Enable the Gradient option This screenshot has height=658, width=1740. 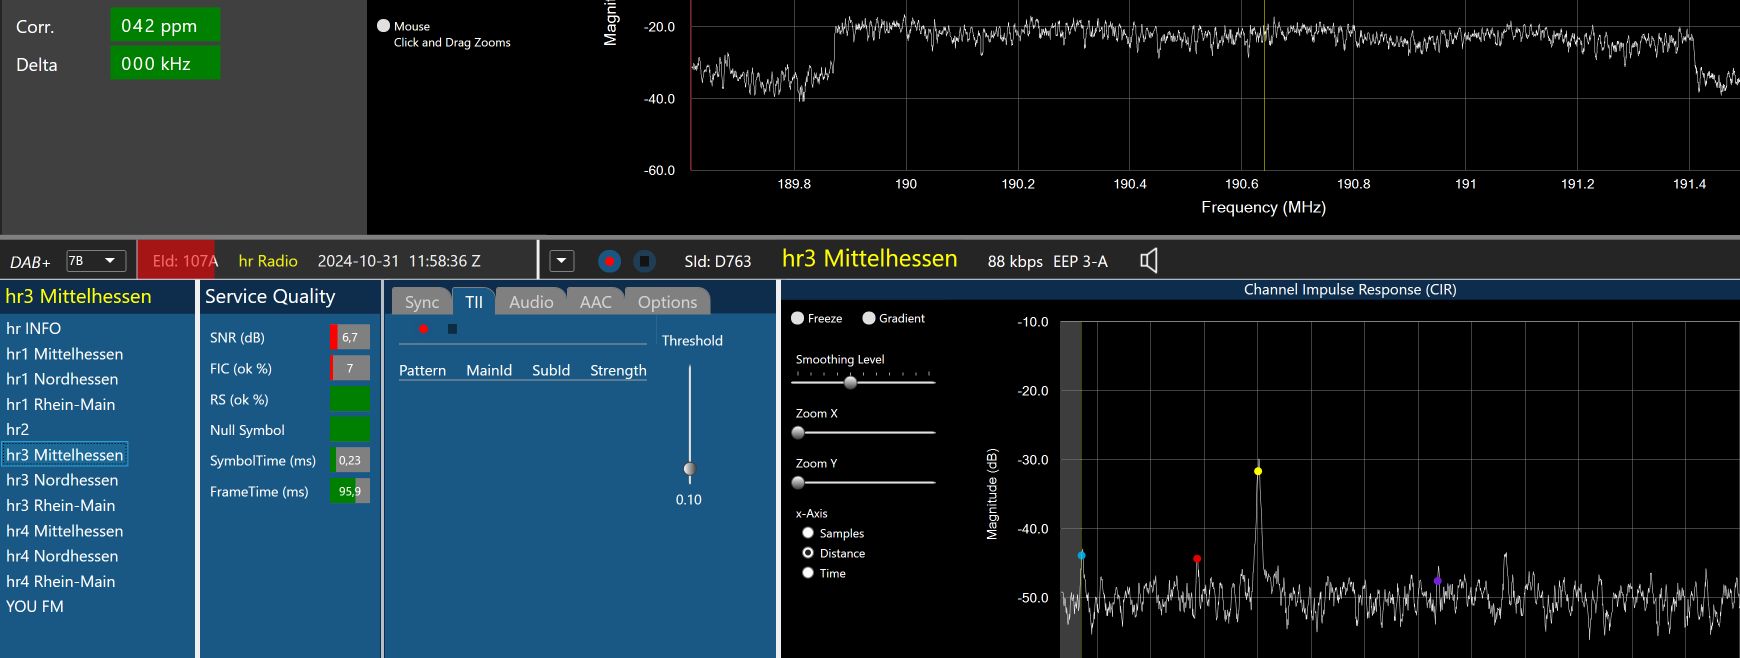pyautogui.click(x=869, y=318)
